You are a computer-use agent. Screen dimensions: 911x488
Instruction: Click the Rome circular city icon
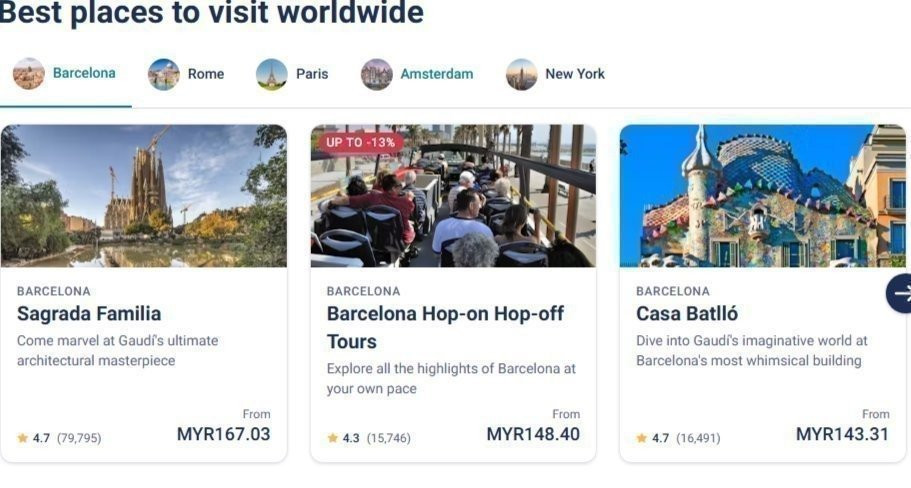pos(164,74)
